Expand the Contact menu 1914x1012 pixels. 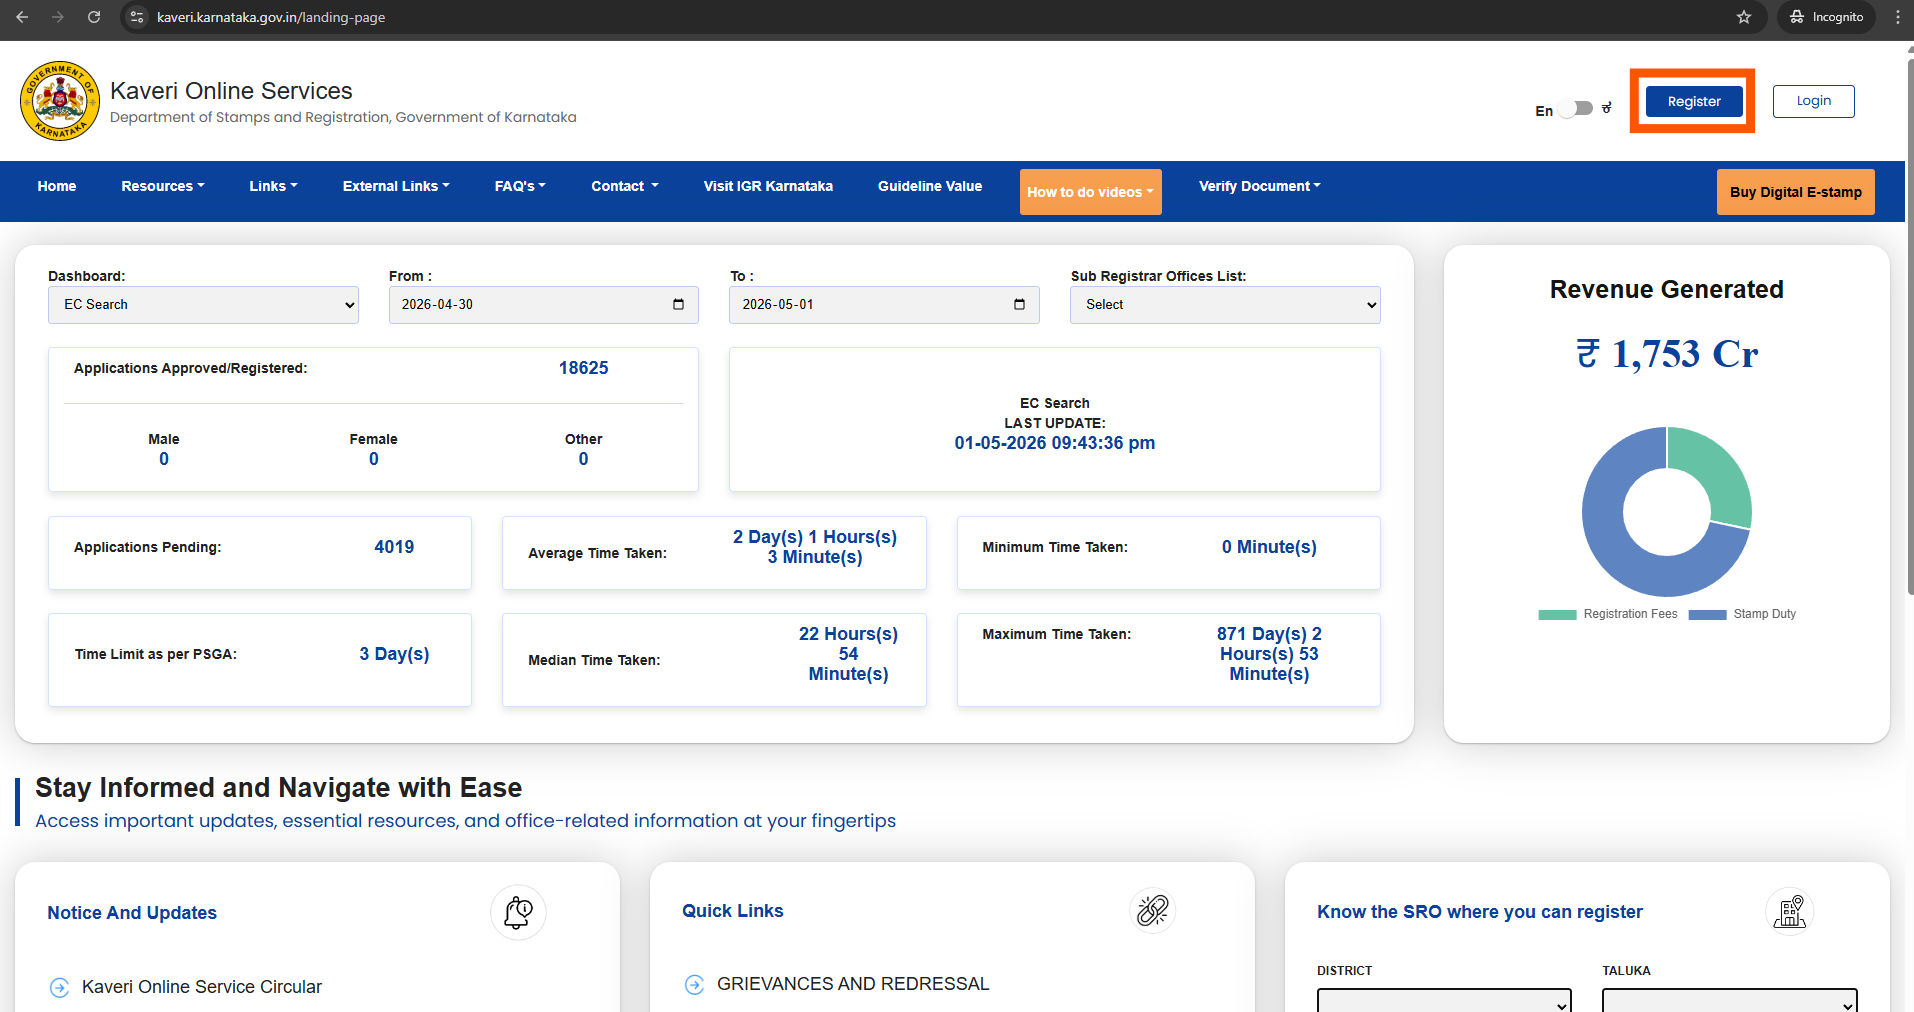click(x=625, y=186)
